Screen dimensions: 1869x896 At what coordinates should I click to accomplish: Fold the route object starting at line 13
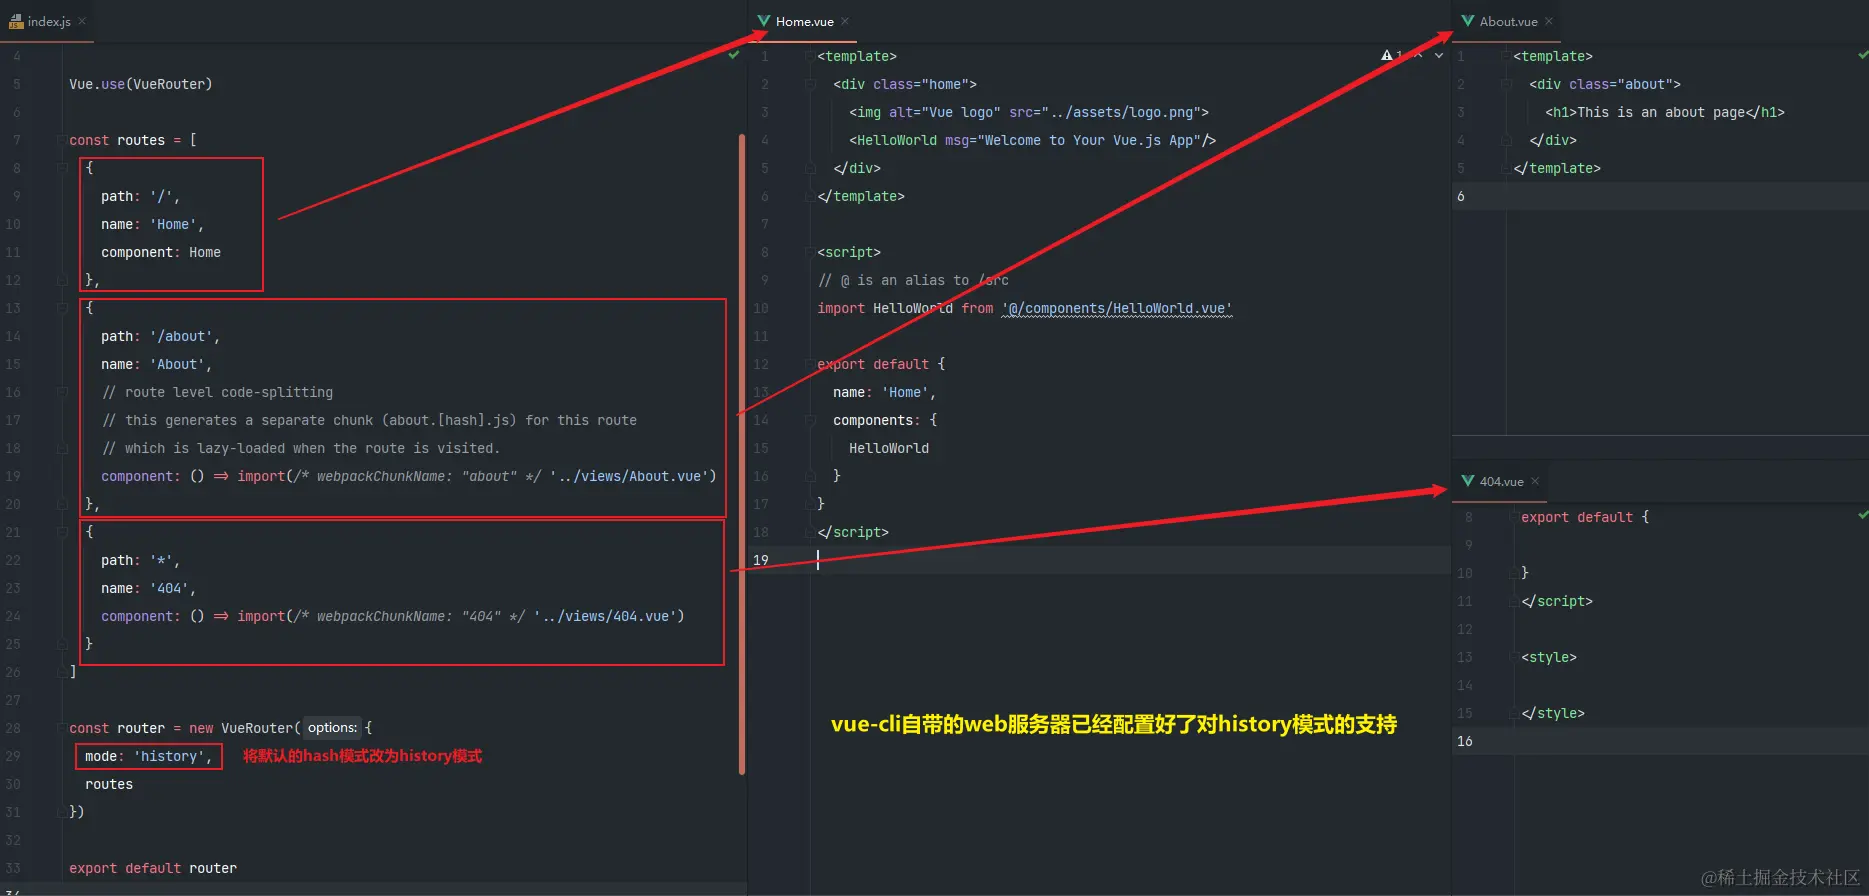[x=62, y=308]
